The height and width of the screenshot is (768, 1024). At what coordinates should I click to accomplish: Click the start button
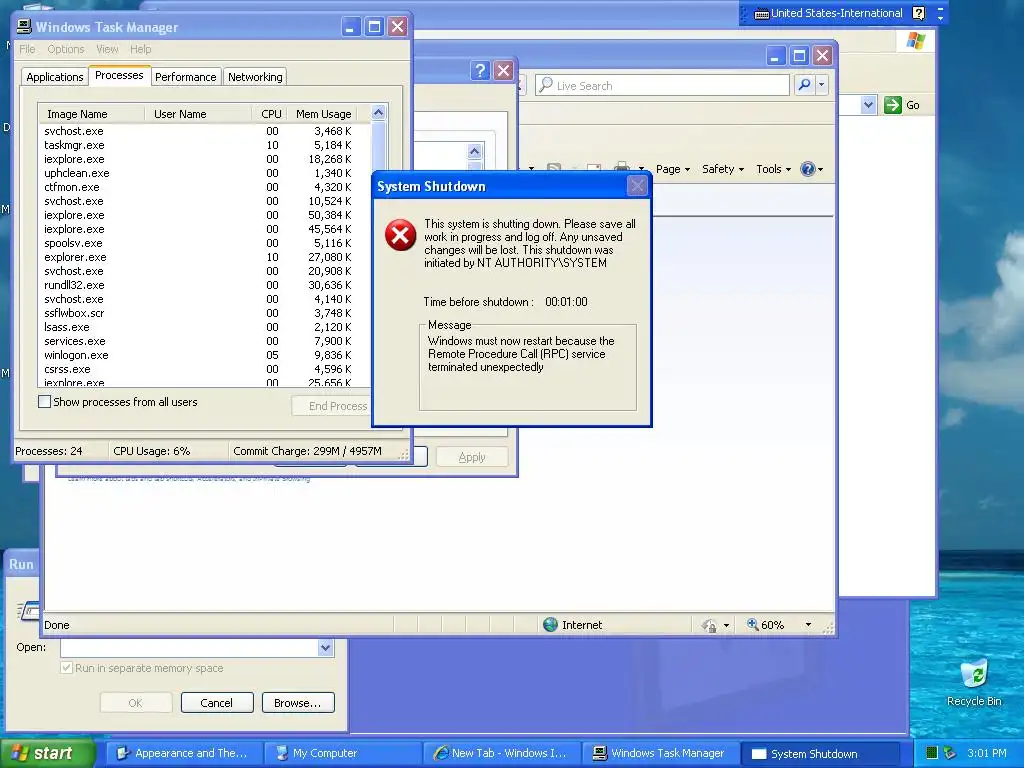coord(47,753)
